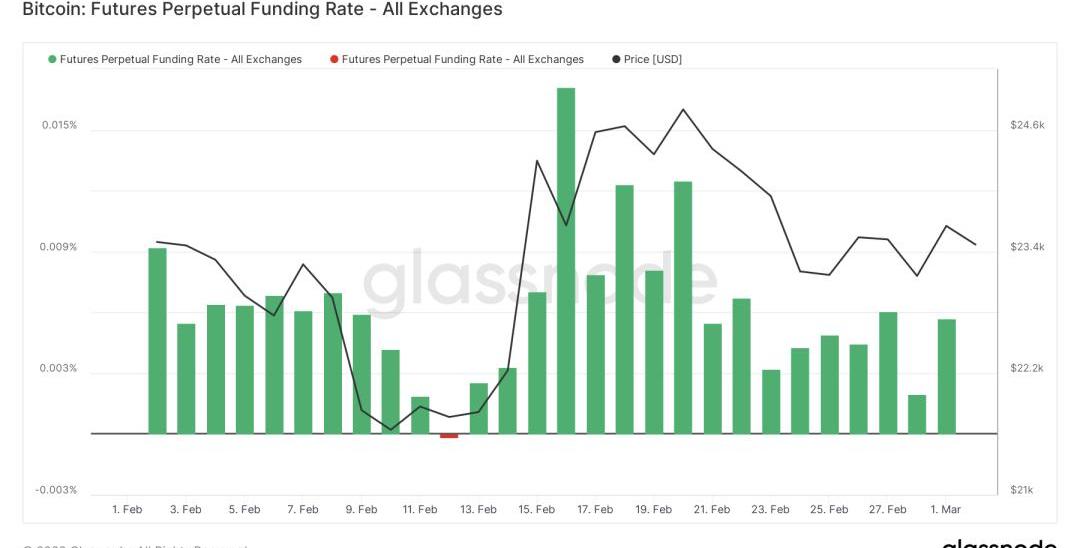Click the small red negative funding bar
Viewport: 1080px width, 548px height.
coord(449,436)
